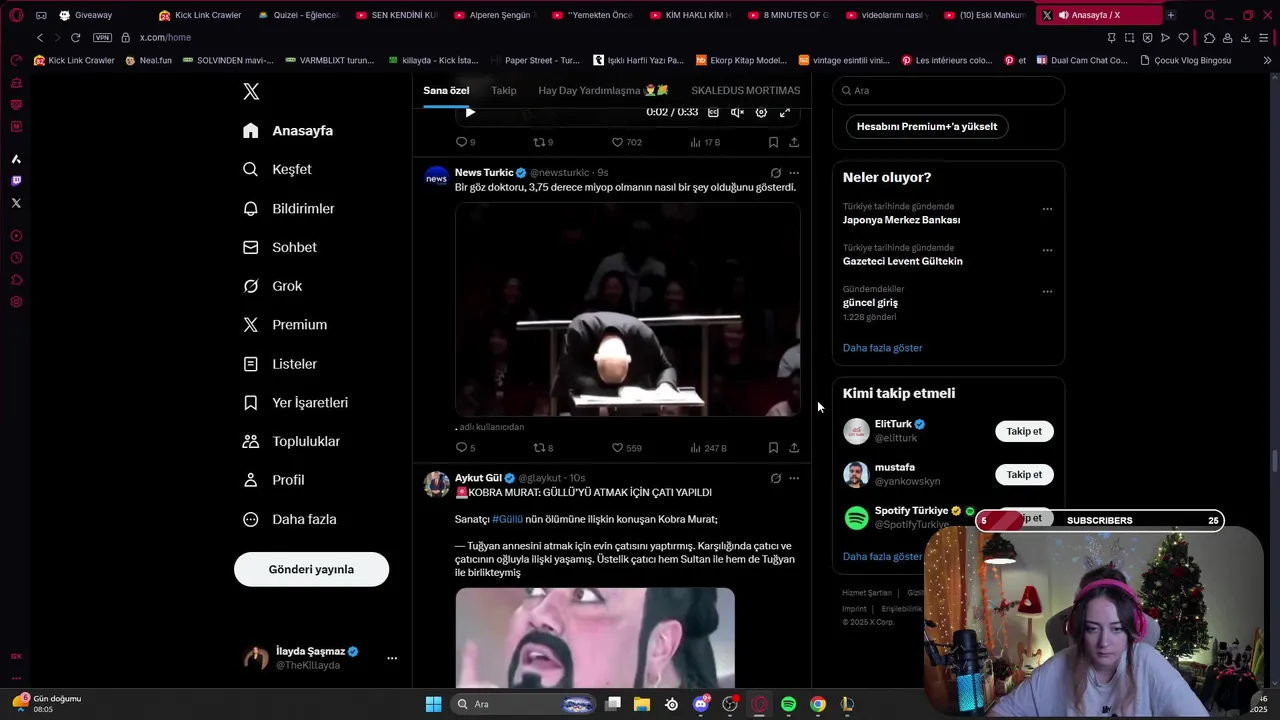Image resolution: width=1280 pixels, height=720 pixels.
Task: Like the top post with 702 likes
Action: (x=627, y=142)
